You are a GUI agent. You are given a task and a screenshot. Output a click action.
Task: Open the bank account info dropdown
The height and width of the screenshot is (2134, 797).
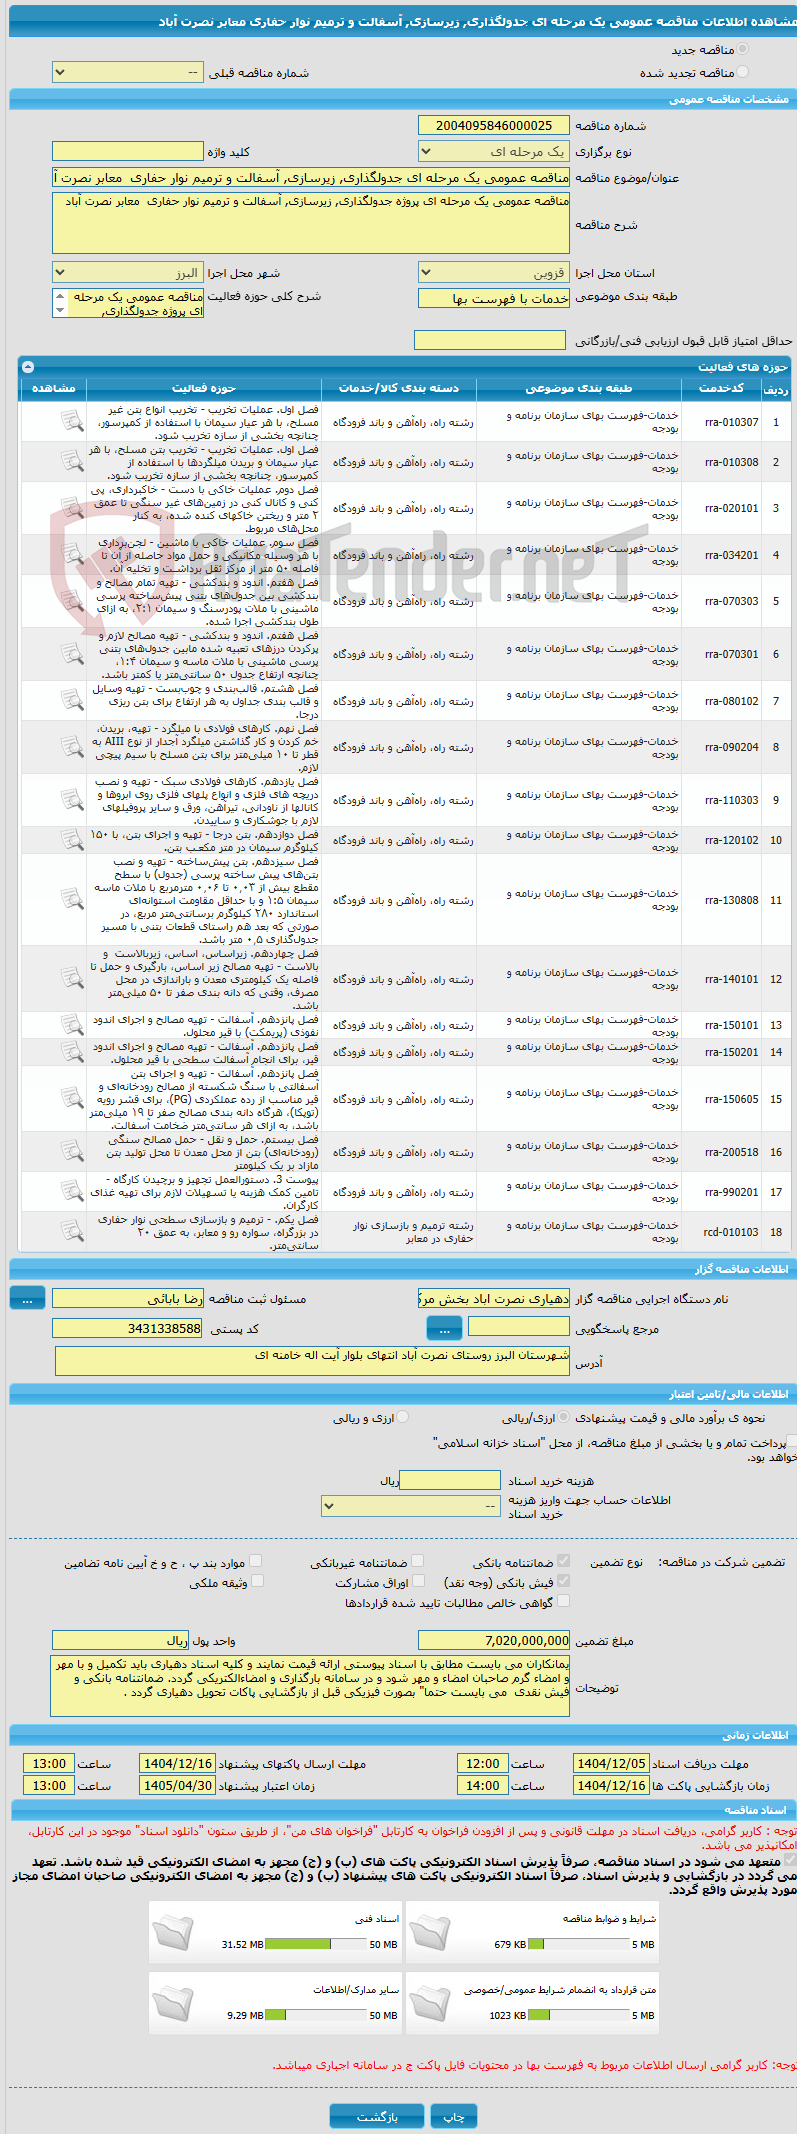click(x=410, y=1506)
